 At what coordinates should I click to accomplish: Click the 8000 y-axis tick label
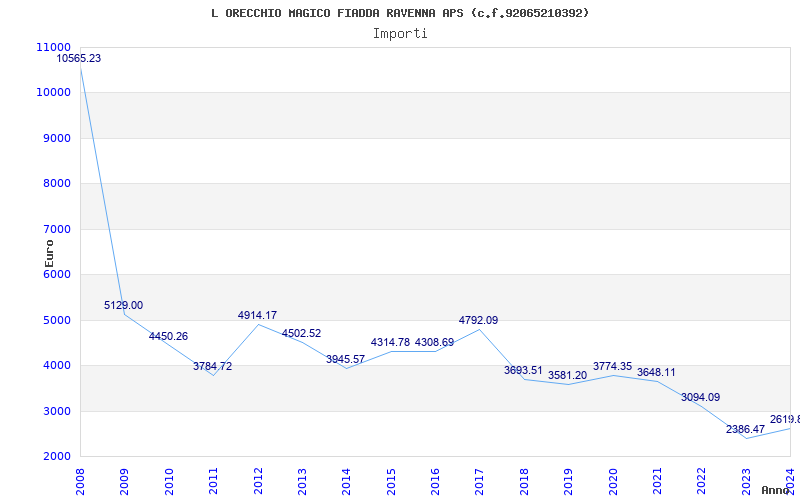[x=56, y=184]
